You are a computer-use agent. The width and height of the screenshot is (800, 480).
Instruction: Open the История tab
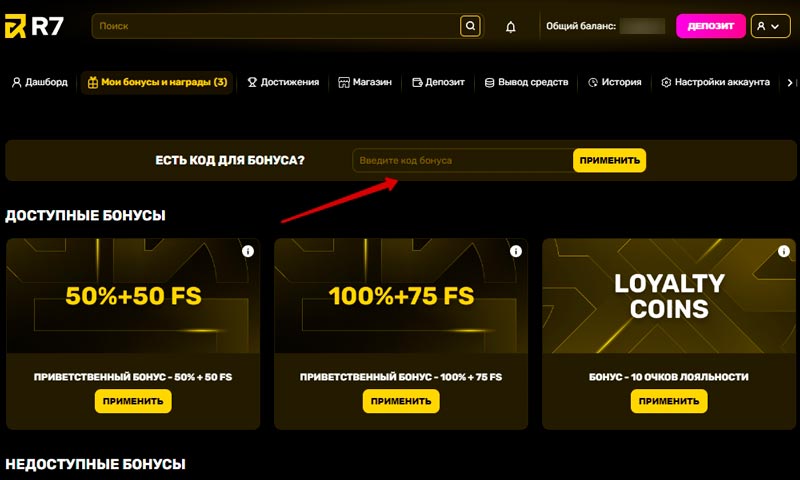click(x=614, y=82)
